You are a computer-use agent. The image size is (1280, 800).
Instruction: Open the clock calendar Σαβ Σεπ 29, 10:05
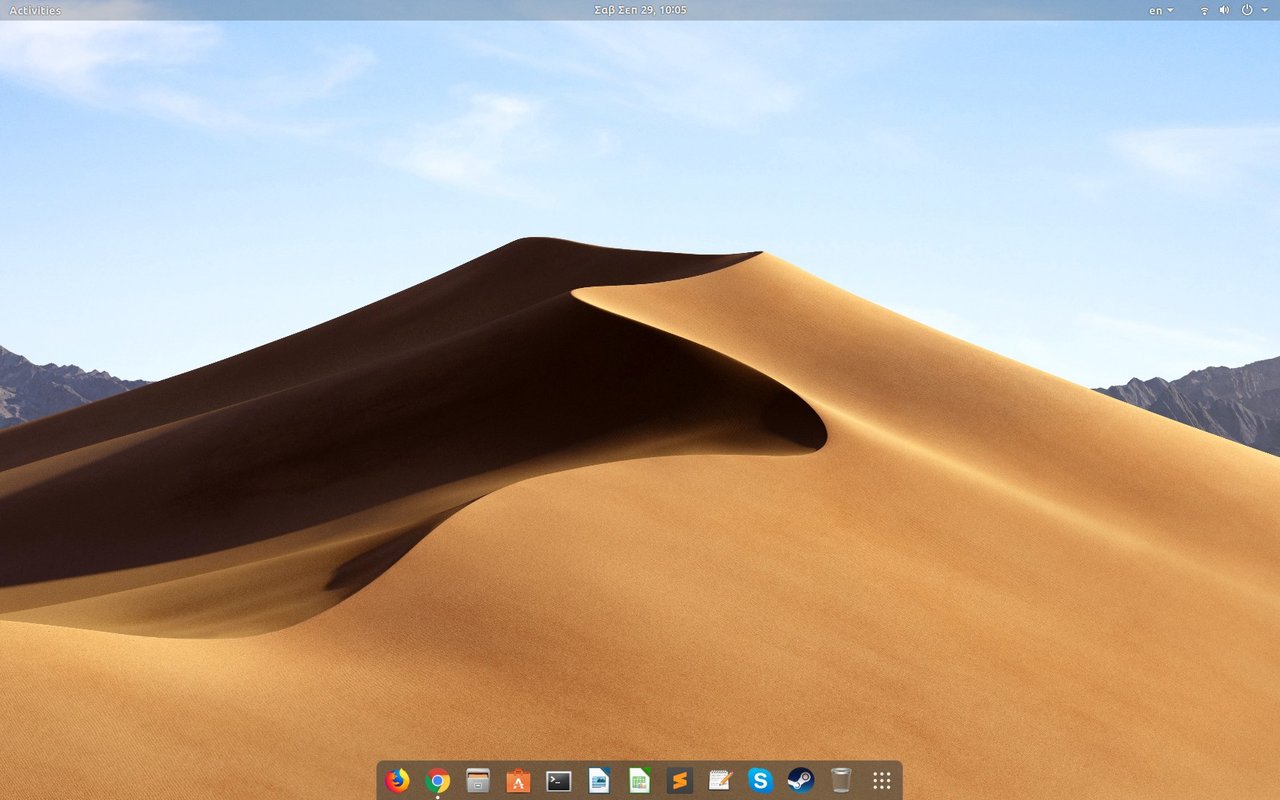point(640,10)
